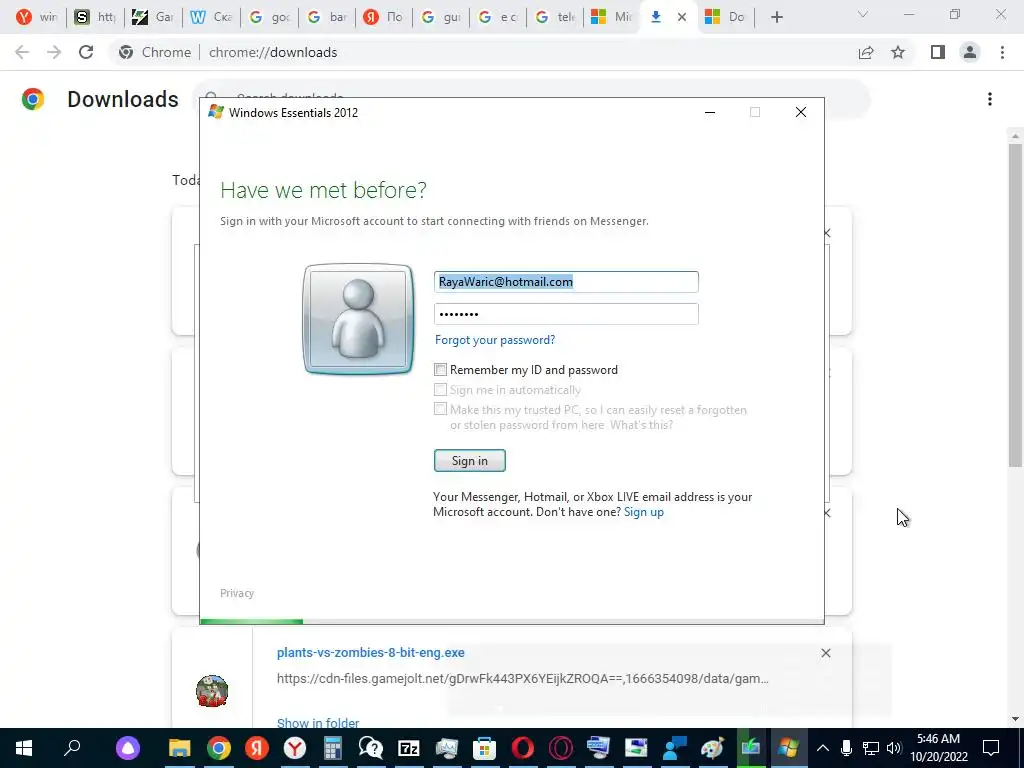The image size is (1024, 768).
Task: Click the email field RayaWaric@hotmail.com
Action: click(566, 281)
